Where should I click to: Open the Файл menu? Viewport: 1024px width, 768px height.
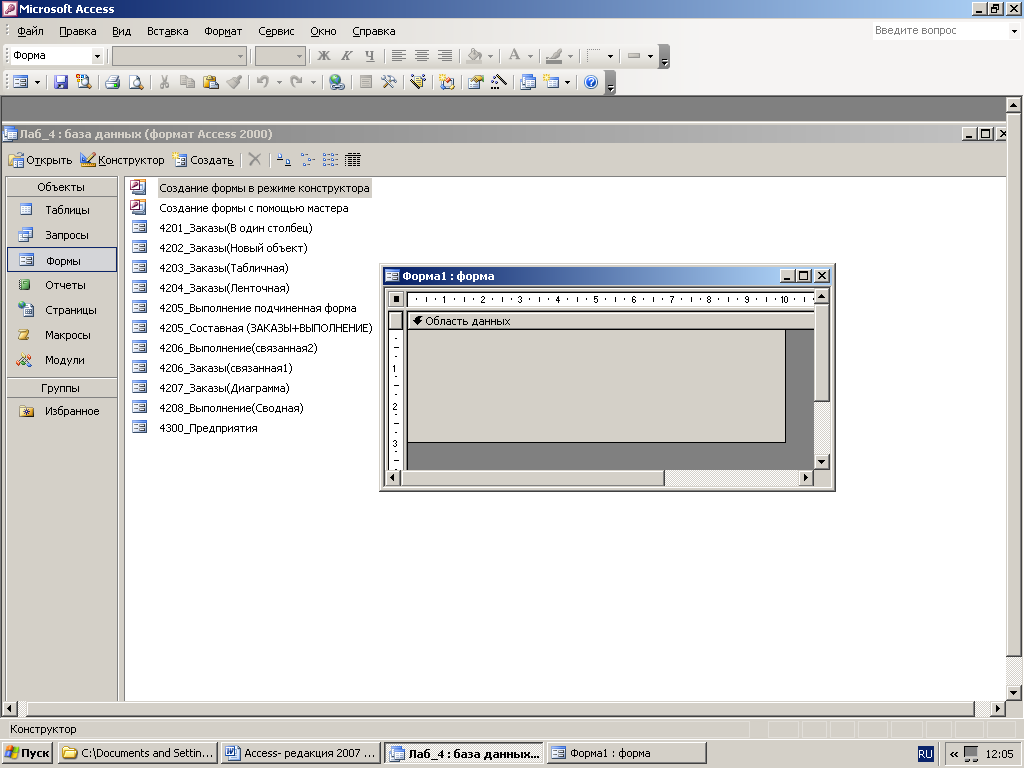point(30,31)
